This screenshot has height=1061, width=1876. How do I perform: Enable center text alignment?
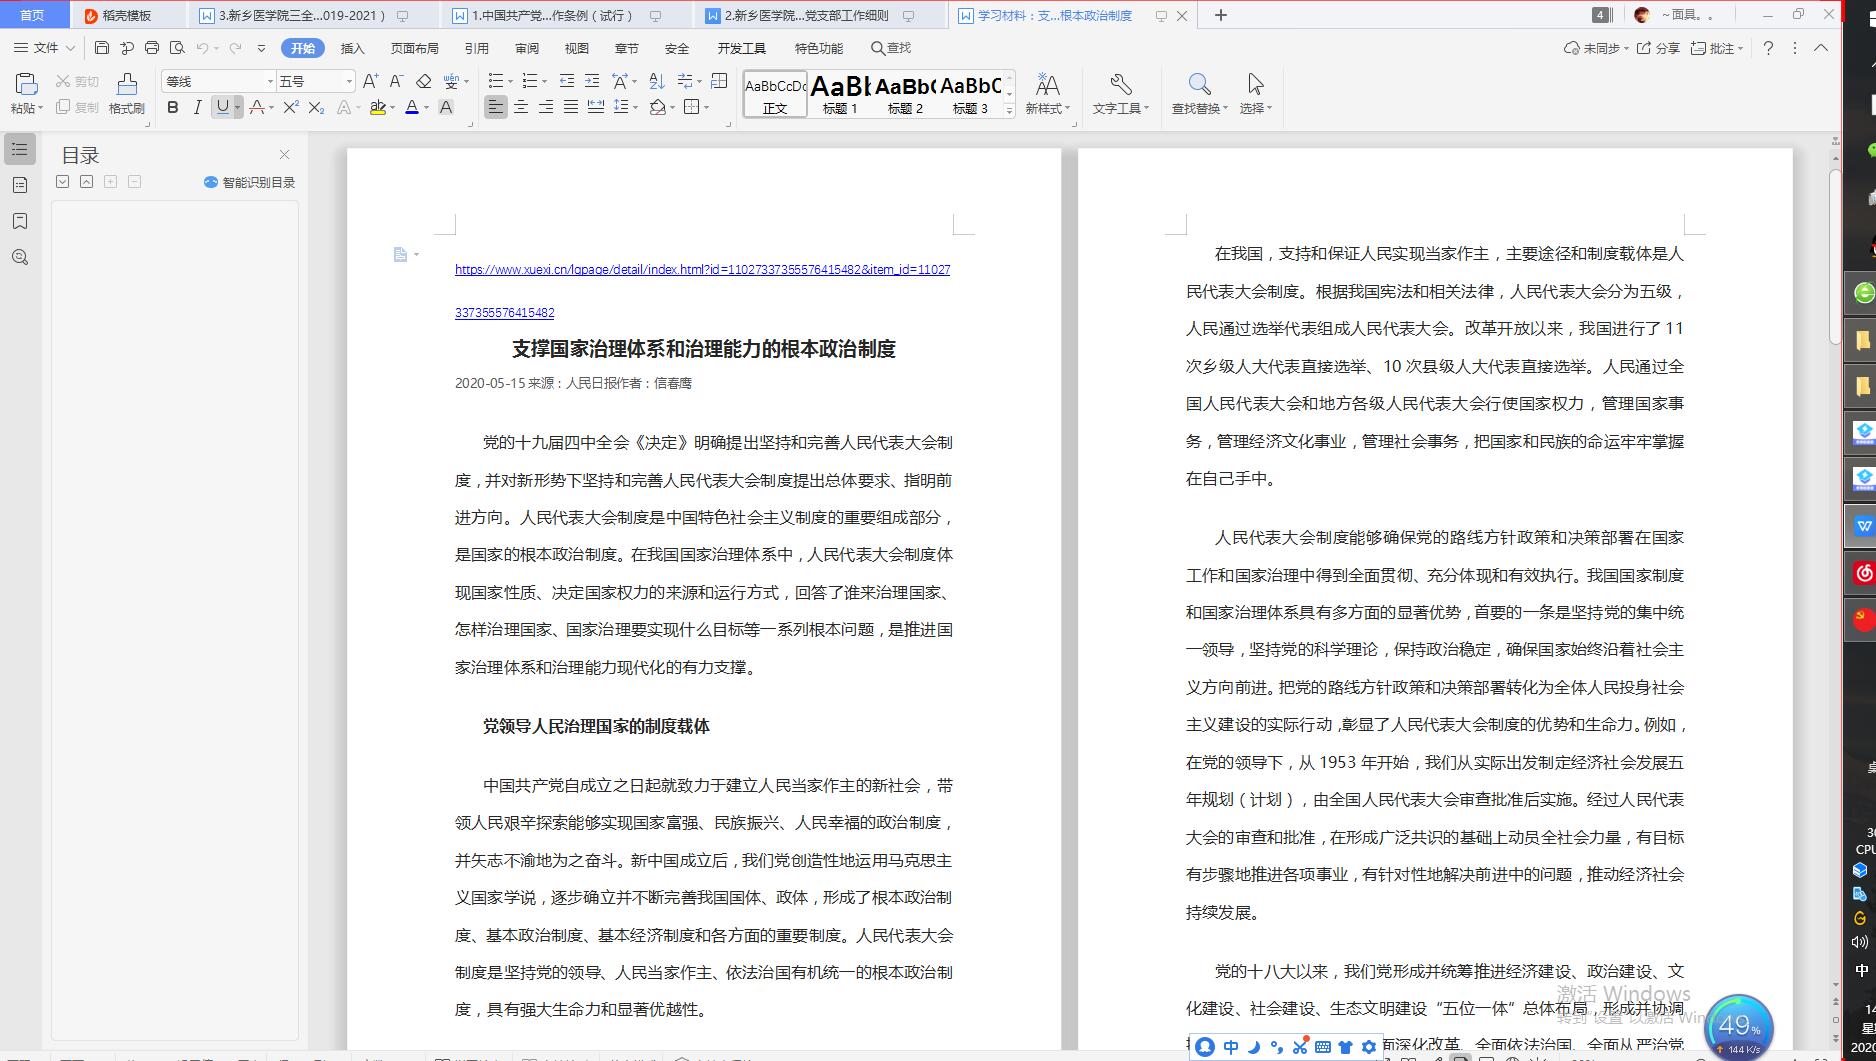520,107
